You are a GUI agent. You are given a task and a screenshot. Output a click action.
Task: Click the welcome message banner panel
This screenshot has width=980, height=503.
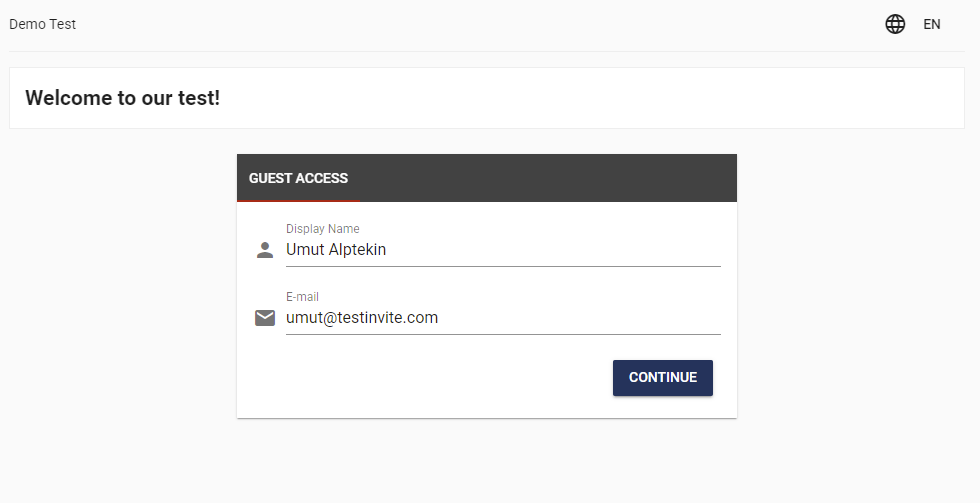[x=487, y=98]
